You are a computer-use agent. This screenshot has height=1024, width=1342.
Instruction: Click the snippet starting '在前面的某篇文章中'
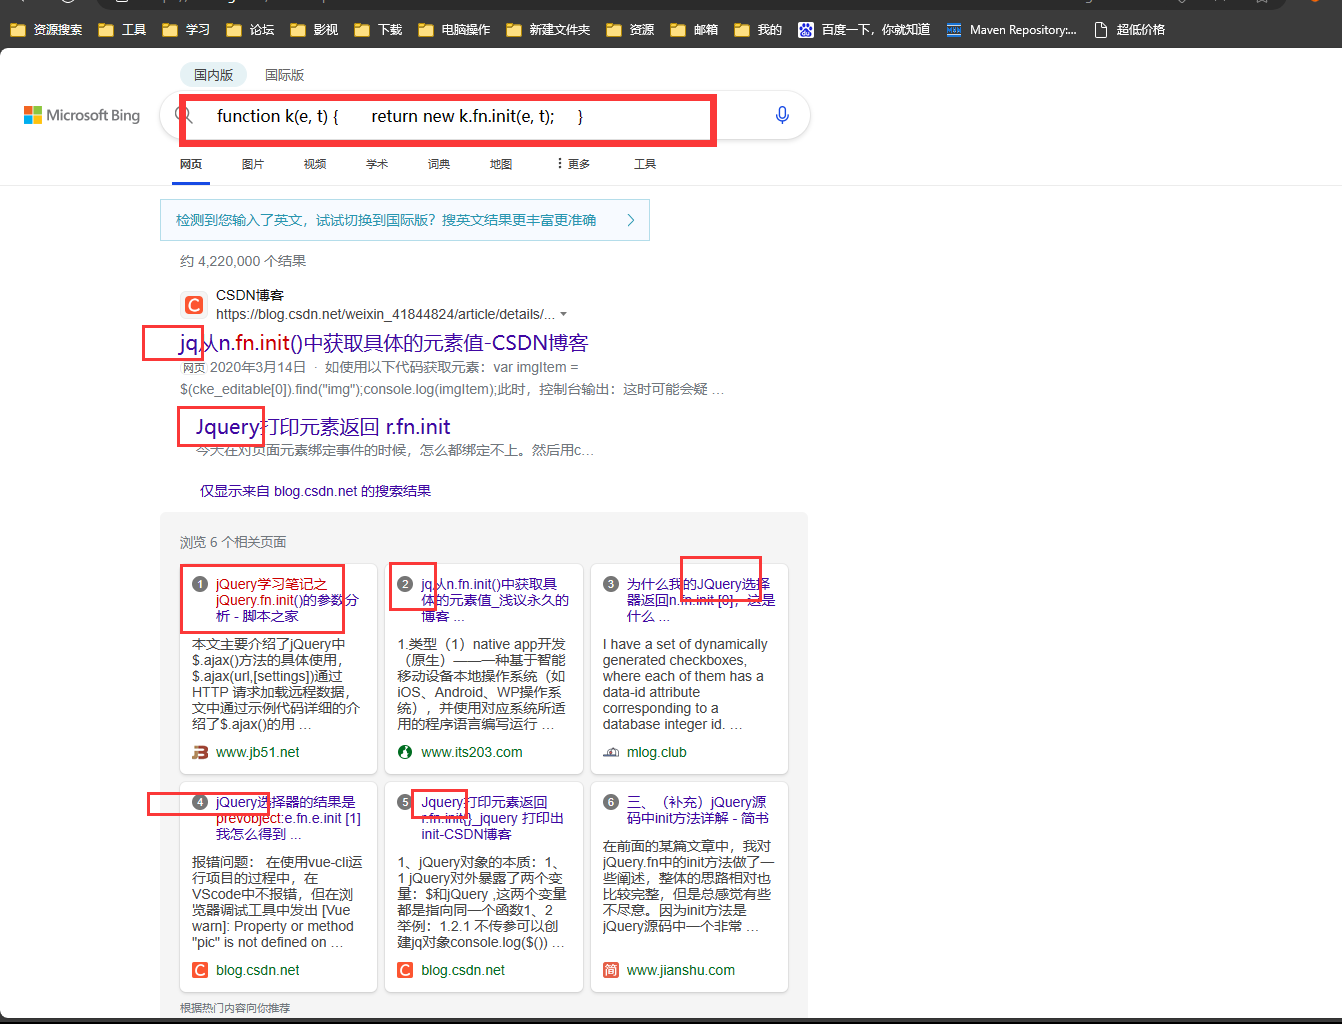(x=688, y=886)
